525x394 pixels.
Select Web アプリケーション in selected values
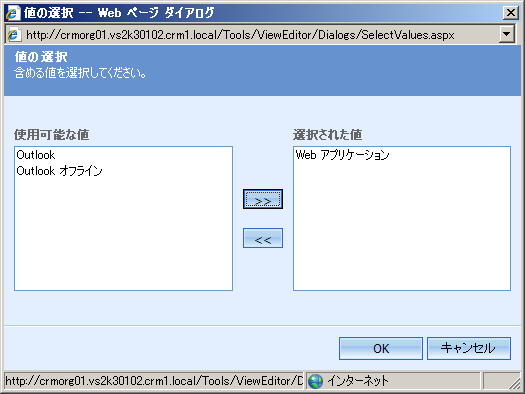tap(343, 155)
